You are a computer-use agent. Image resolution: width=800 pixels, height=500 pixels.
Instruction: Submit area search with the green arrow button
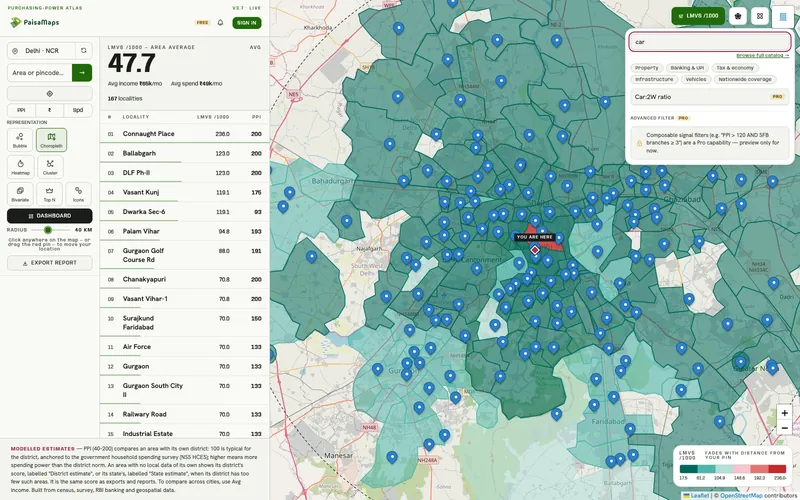click(82, 73)
